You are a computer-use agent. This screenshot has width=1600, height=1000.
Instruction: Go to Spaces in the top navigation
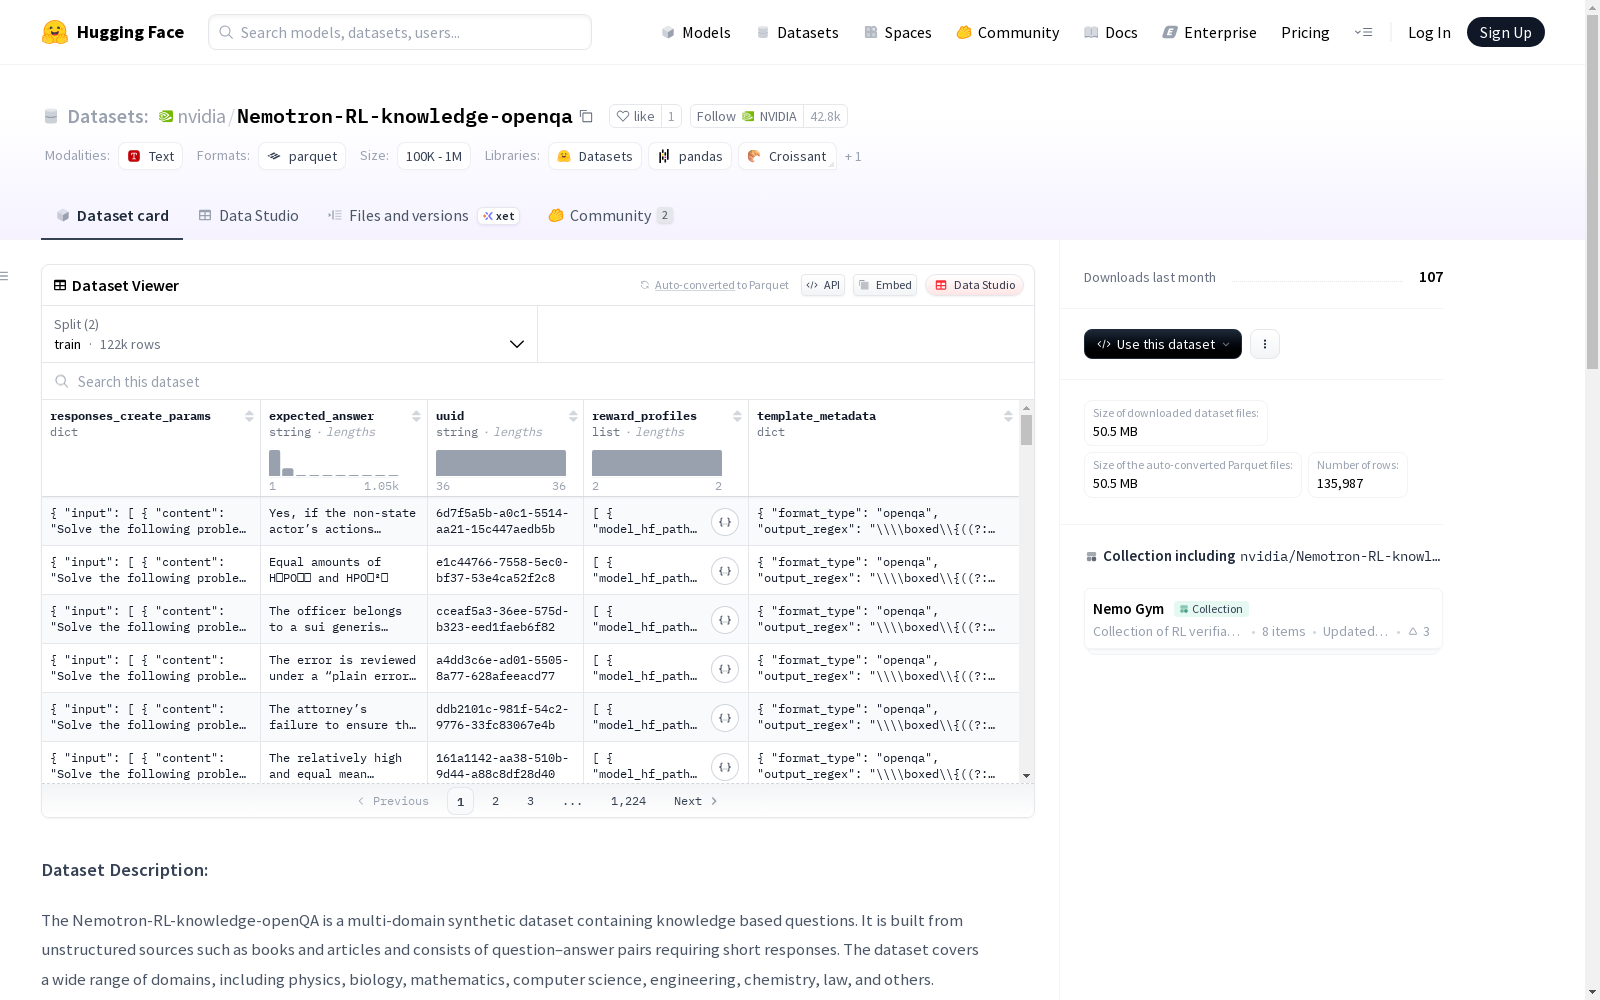click(x=898, y=32)
